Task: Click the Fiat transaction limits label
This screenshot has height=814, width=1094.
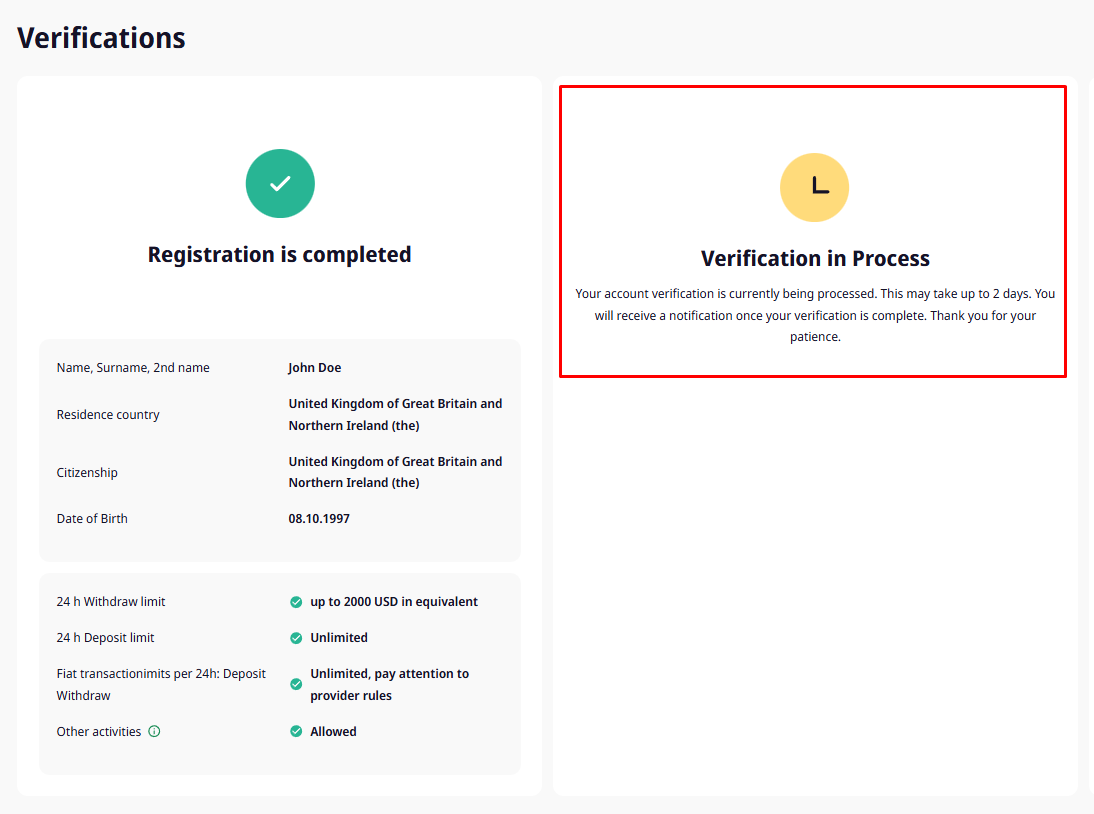Action: click(x=161, y=684)
